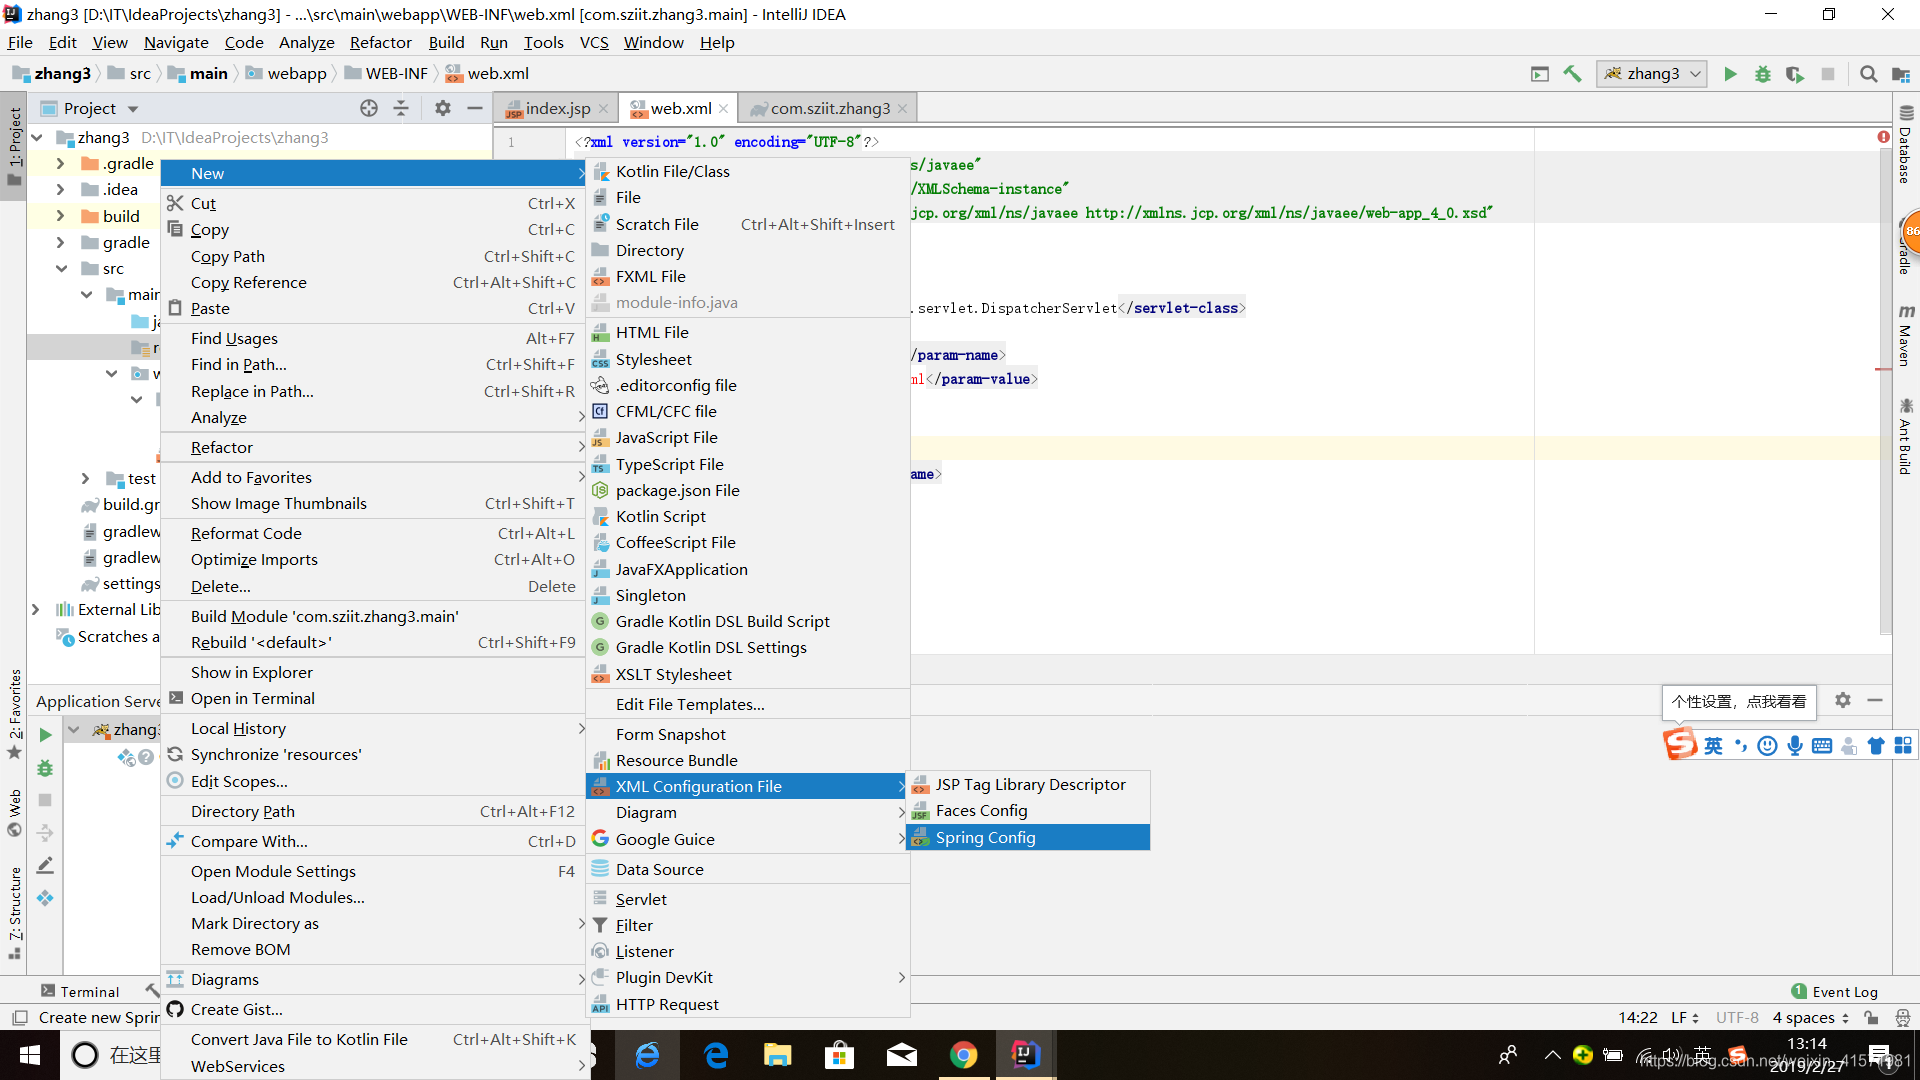Click the Debug bug icon in toolbar
The height and width of the screenshot is (1080, 1920).
point(1763,74)
